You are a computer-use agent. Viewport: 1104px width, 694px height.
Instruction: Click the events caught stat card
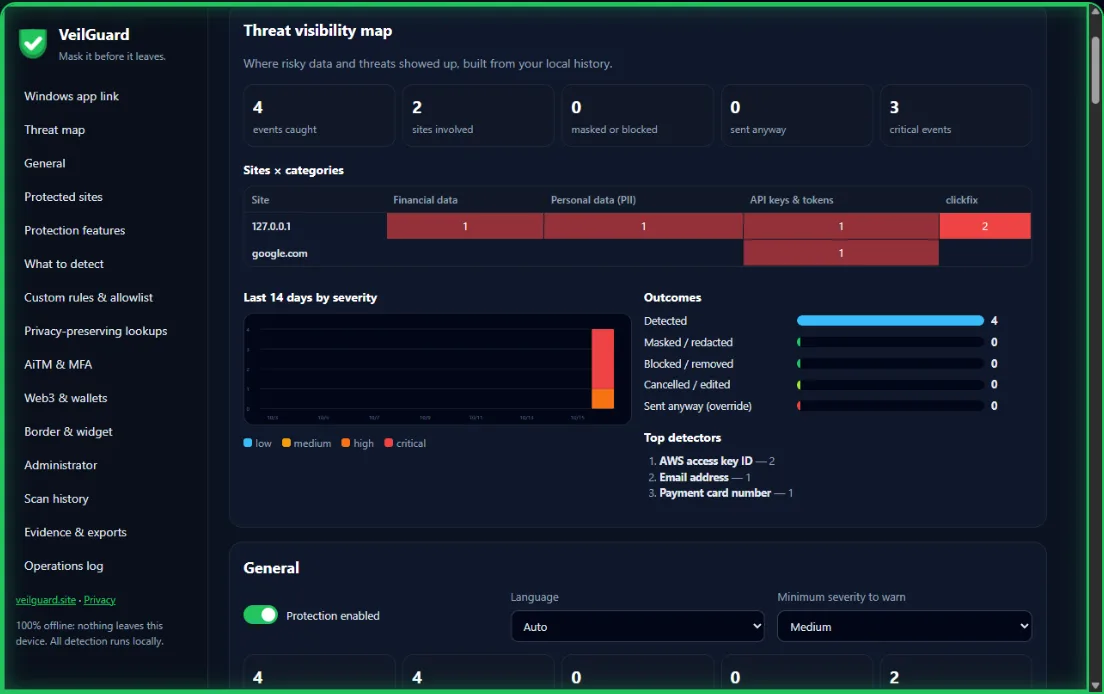tap(319, 116)
